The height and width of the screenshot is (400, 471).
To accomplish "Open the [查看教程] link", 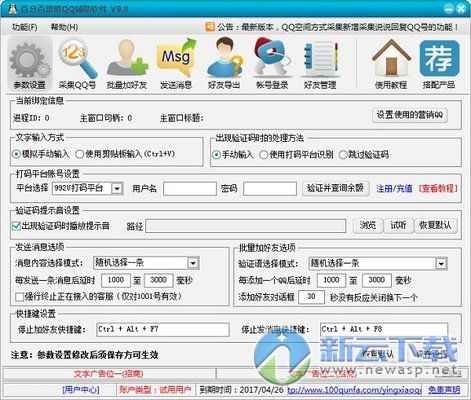I will tap(438, 189).
